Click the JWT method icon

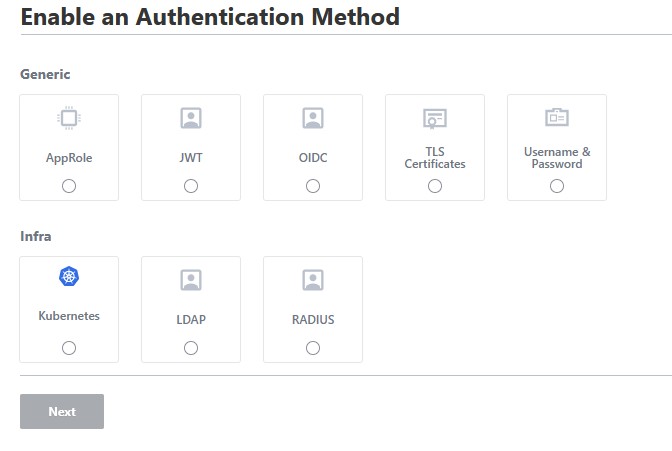(191, 118)
